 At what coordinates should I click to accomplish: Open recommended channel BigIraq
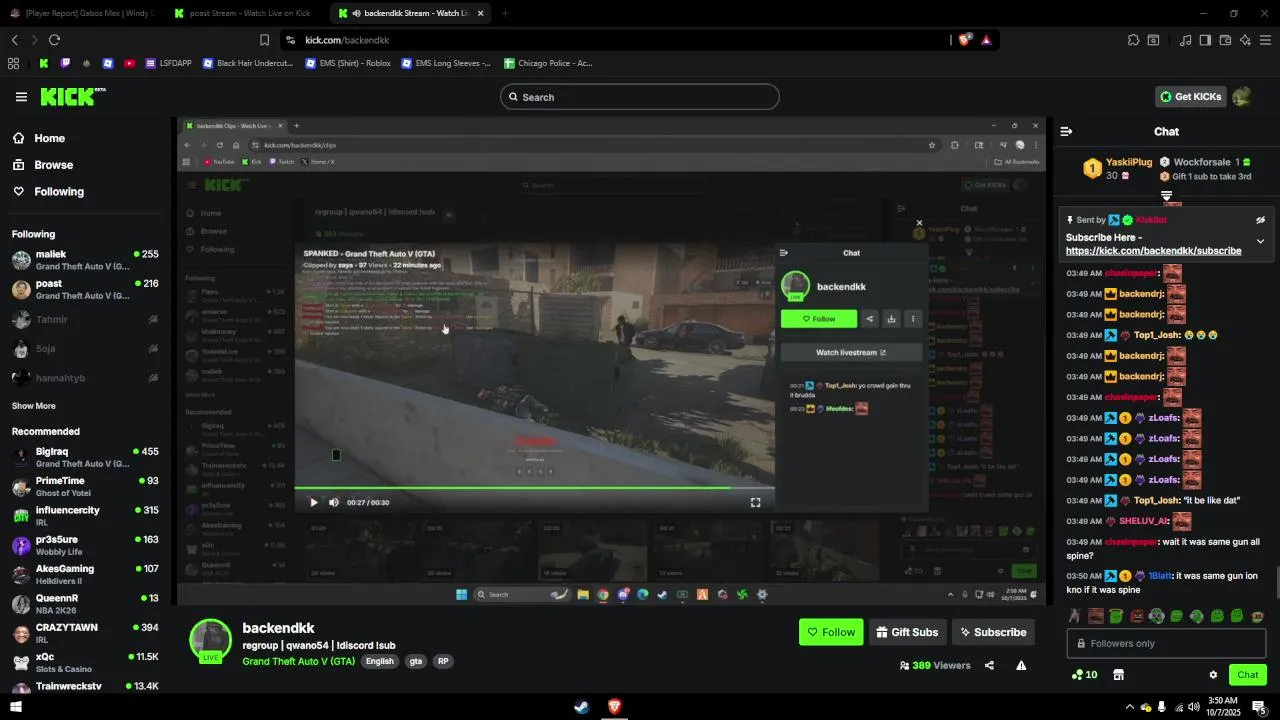(85, 457)
